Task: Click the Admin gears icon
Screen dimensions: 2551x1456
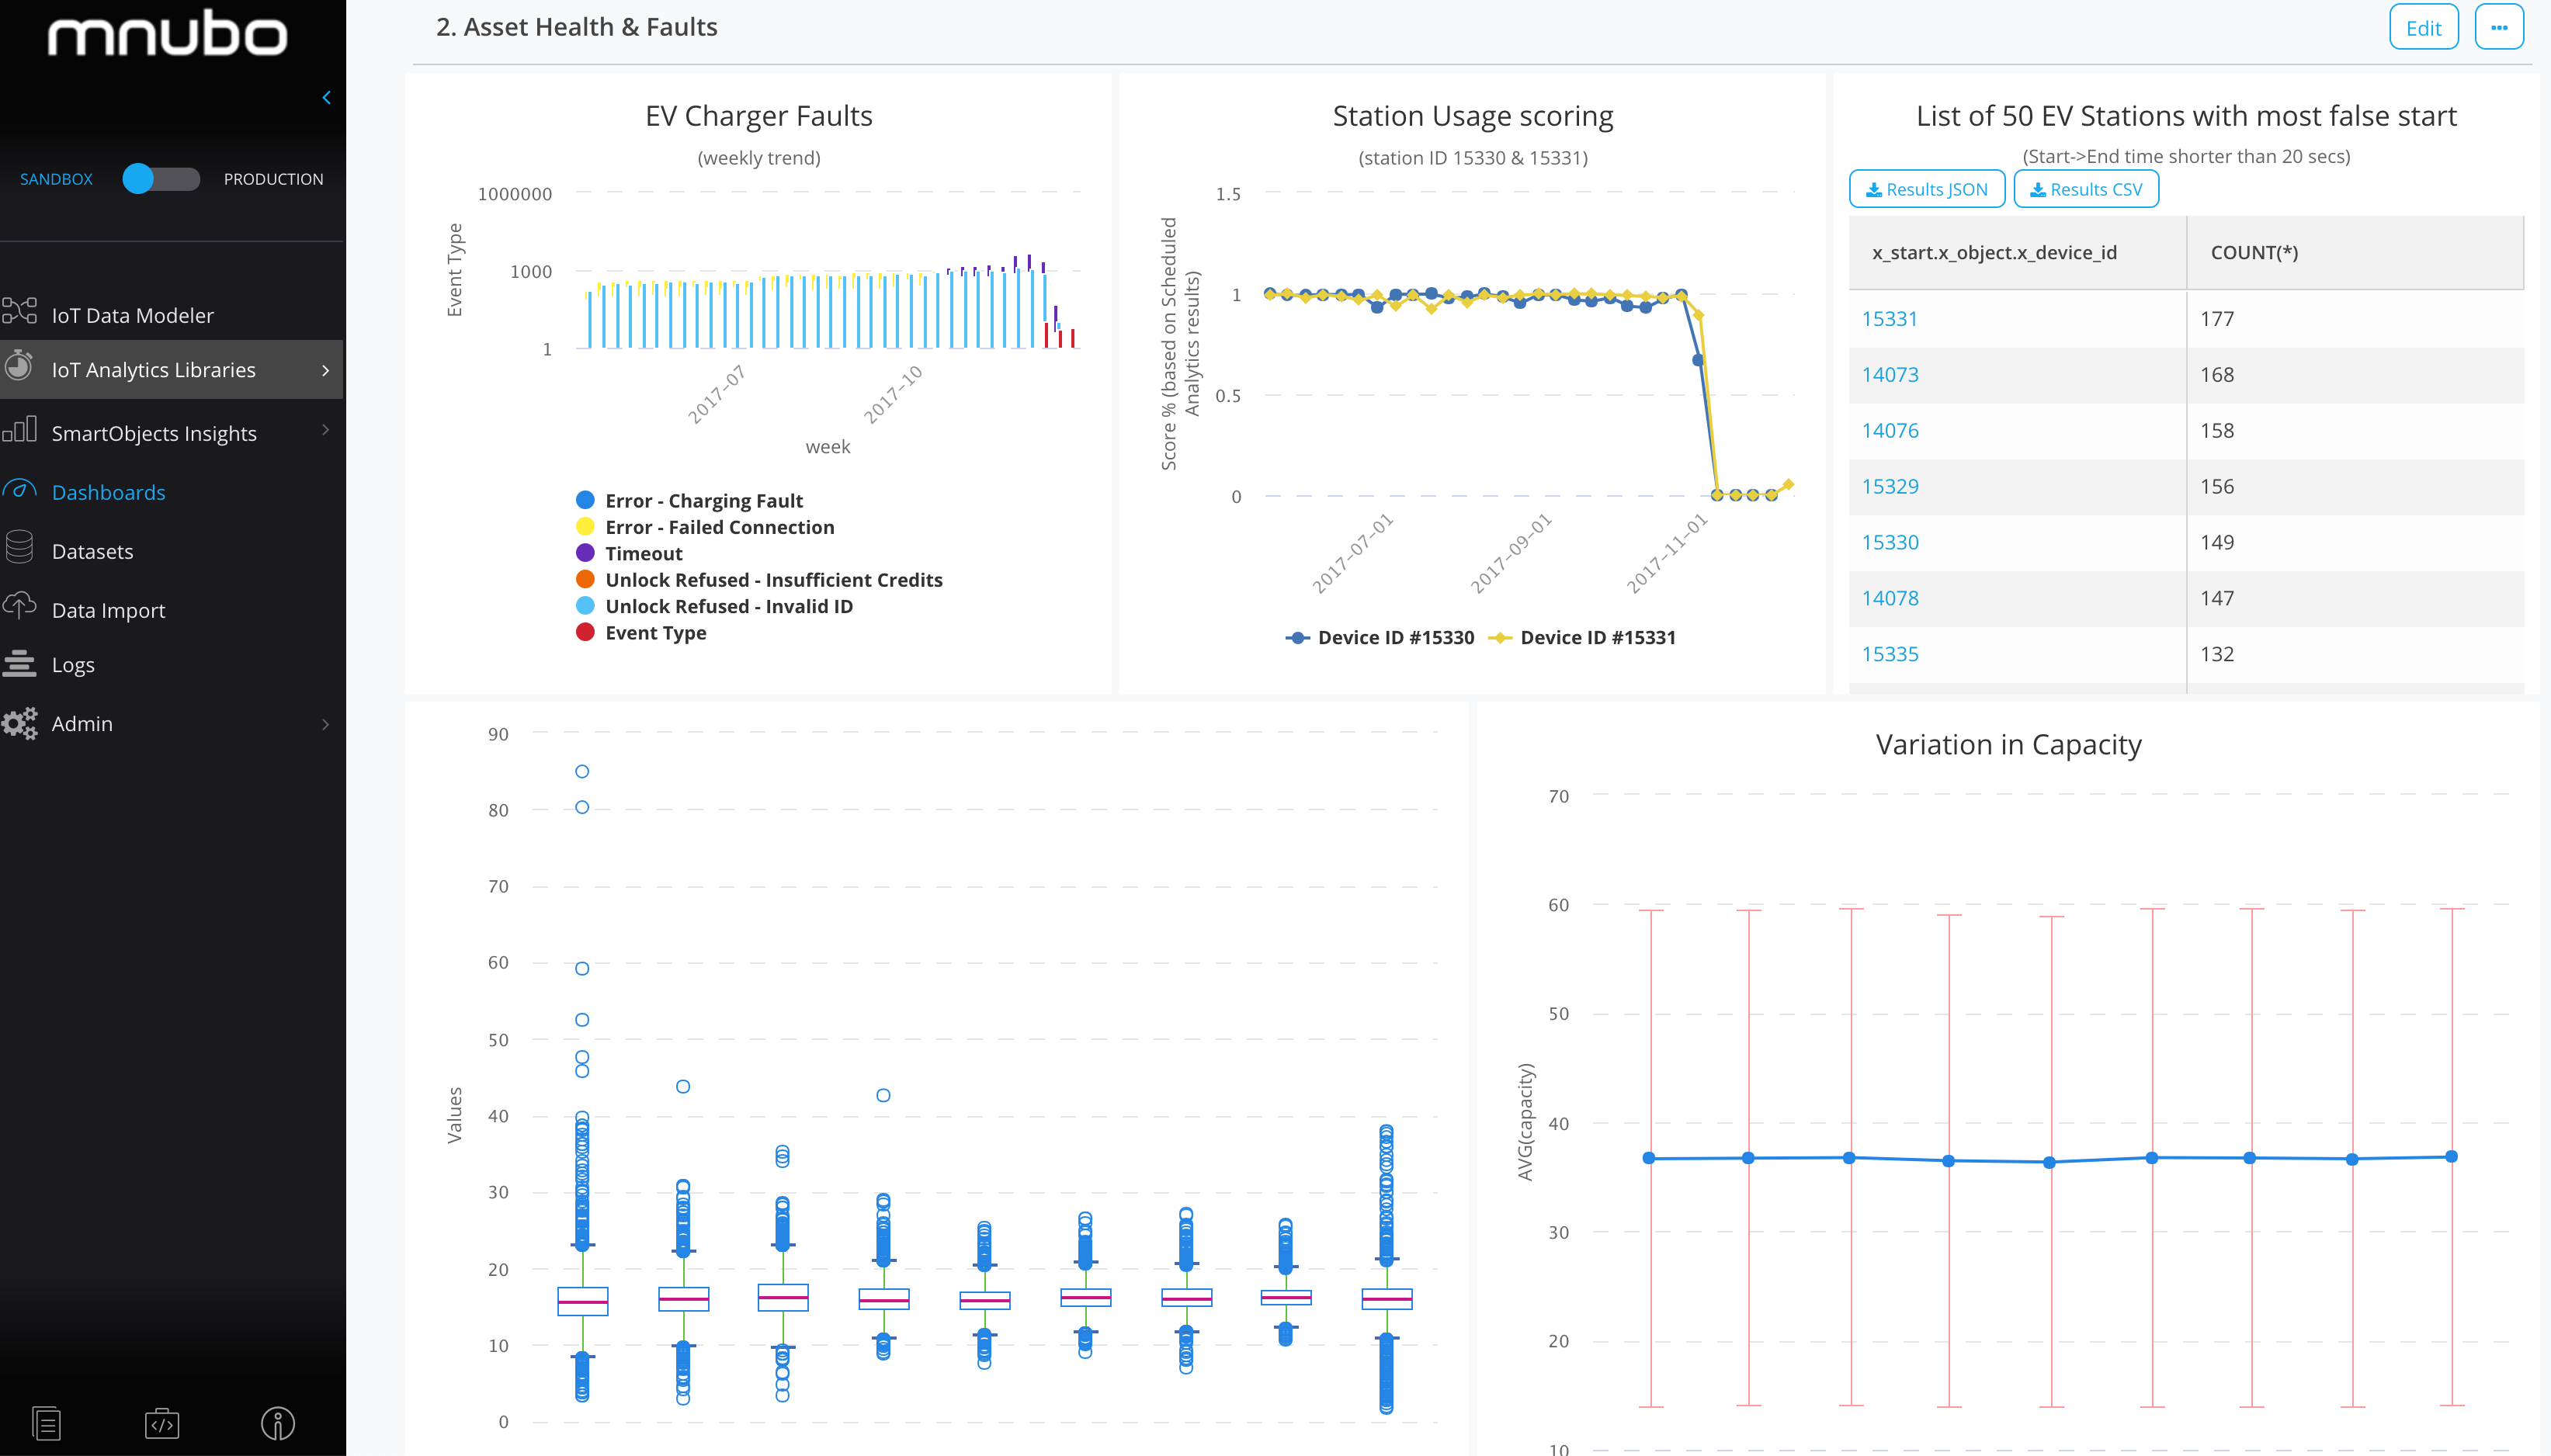Action: click(20, 722)
